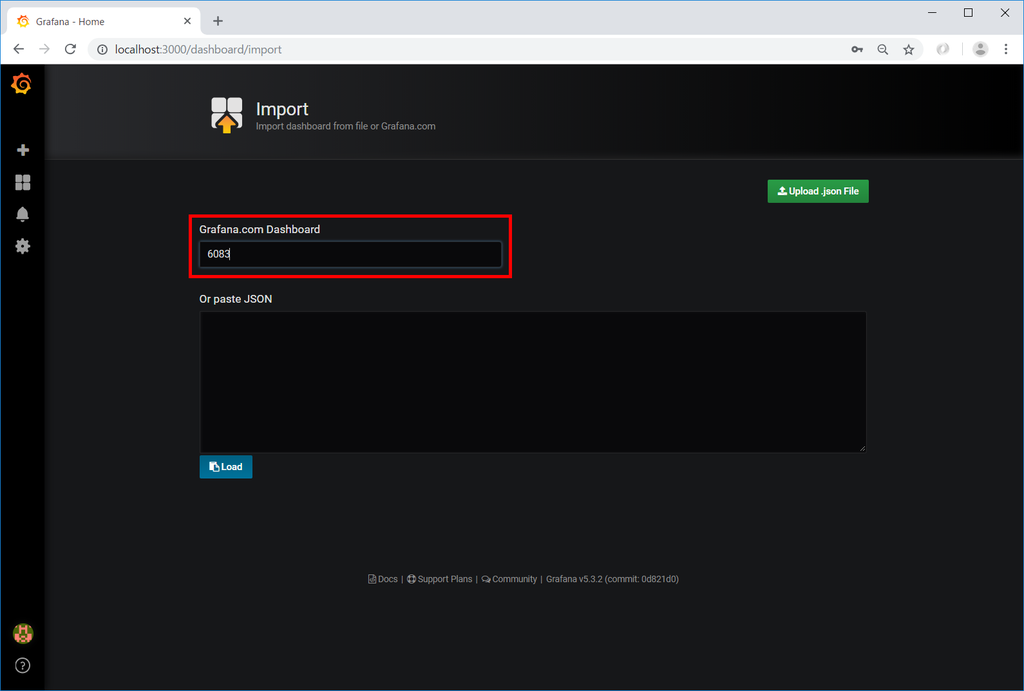The image size is (1024, 691).
Task: Open the Chrome profile account icon
Action: pyautogui.click(x=980, y=49)
